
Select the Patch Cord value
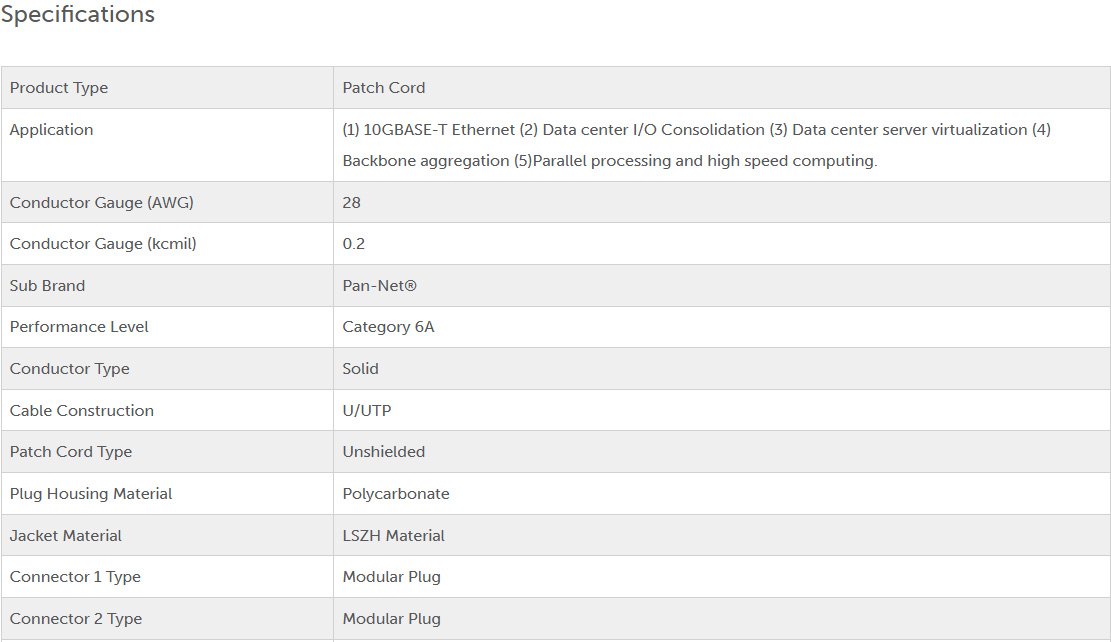tap(384, 88)
